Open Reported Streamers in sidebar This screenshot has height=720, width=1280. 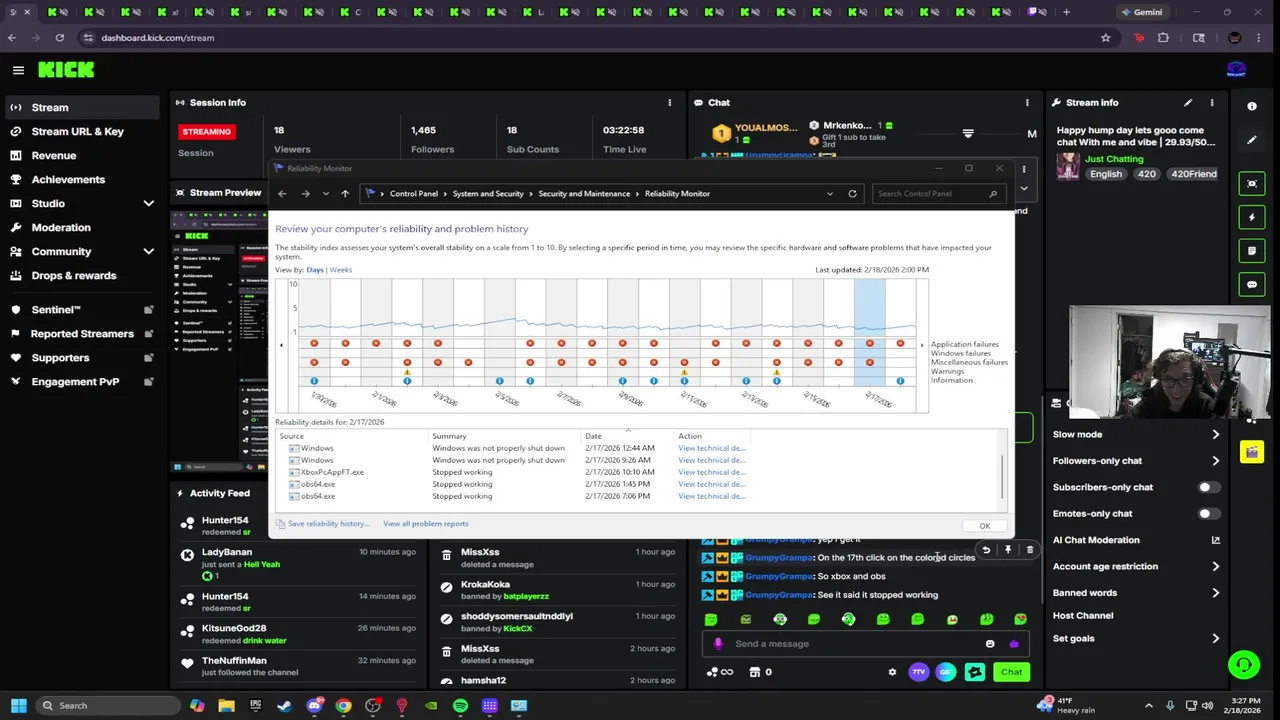(x=82, y=334)
